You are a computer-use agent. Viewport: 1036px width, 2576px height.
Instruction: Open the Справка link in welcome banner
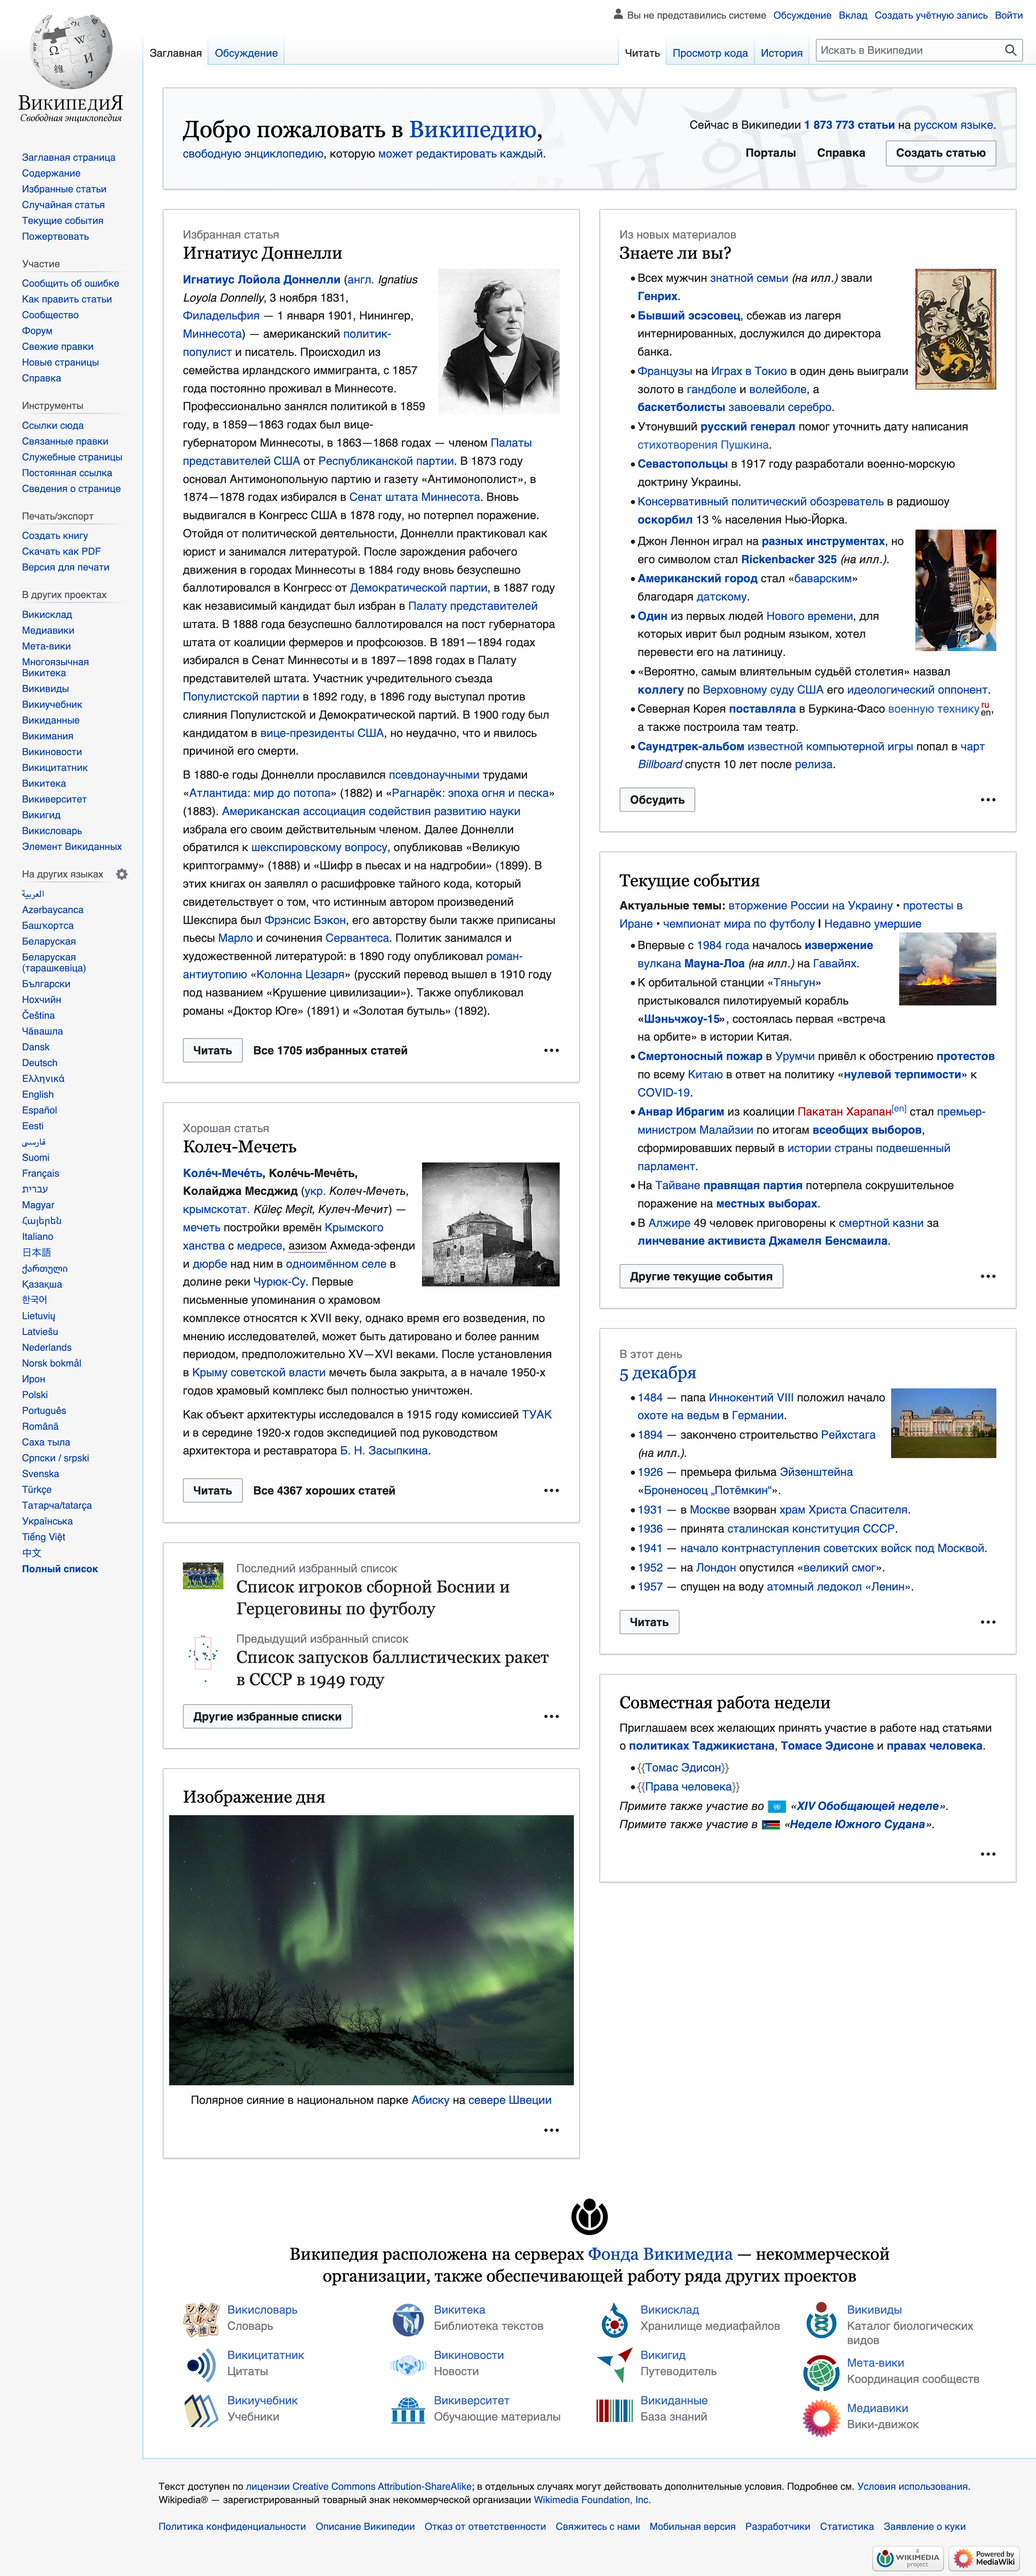coord(841,153)
